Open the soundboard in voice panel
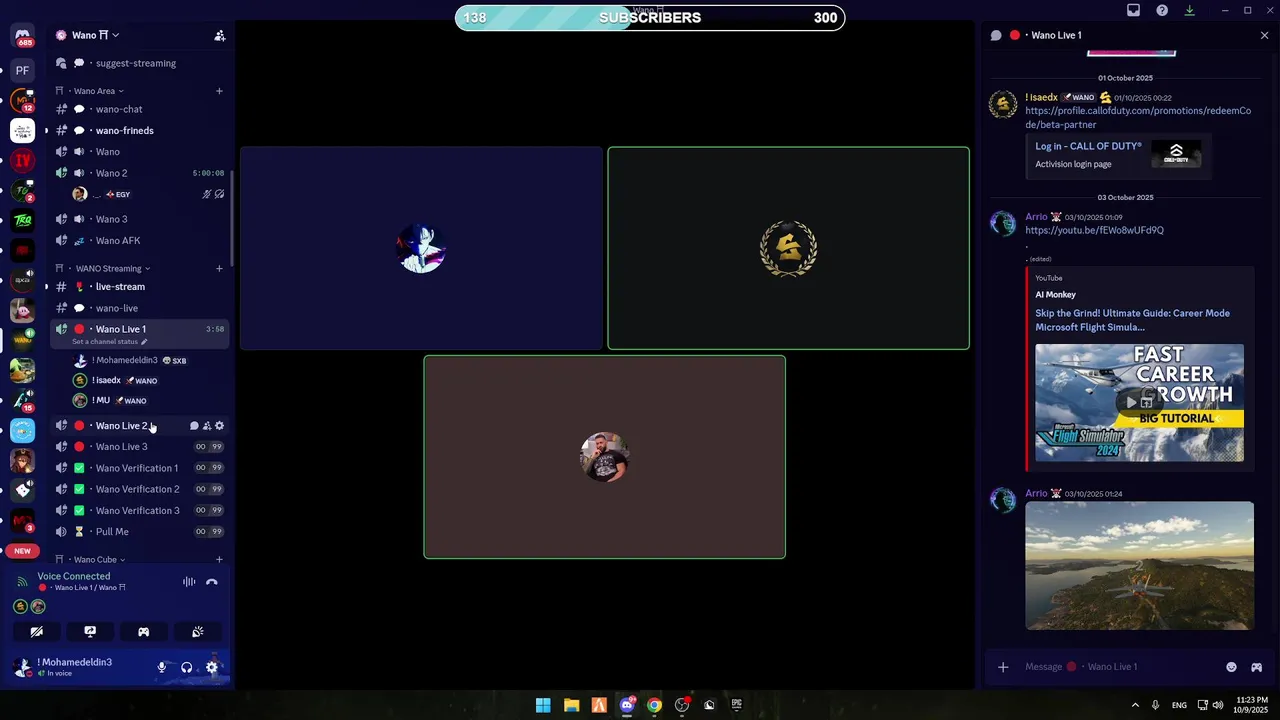1280x720 pixels. point(197,632)
